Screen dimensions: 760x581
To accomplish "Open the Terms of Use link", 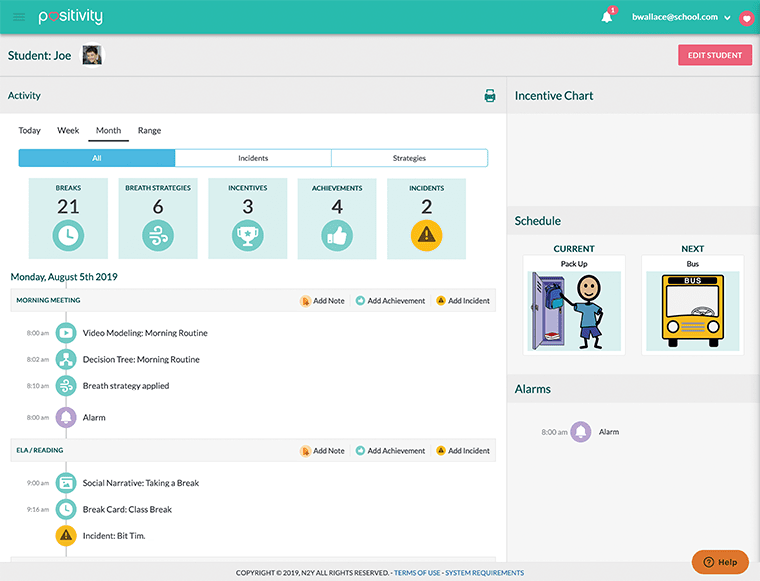I will tap(416, 573).
